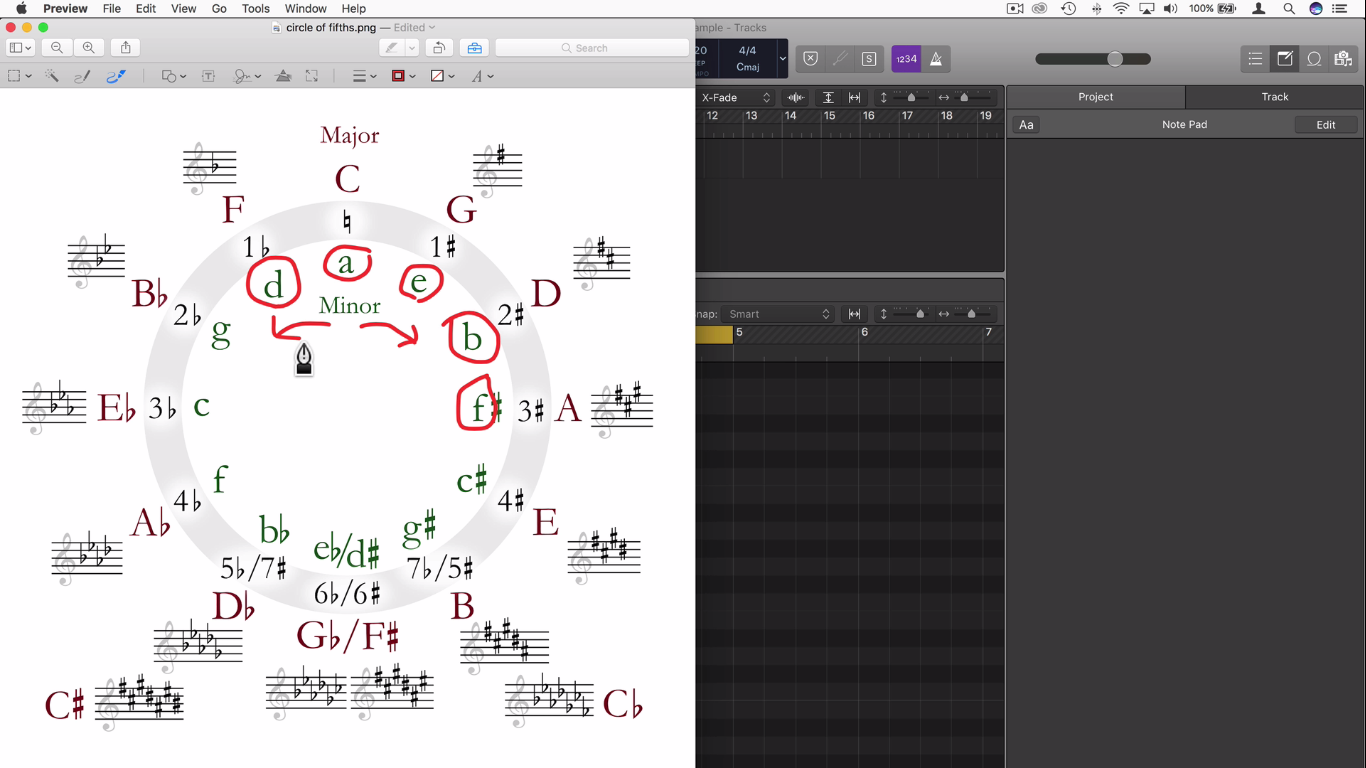
Task: Insert a Text box with markup tool
Action: click(x=209, y=76)
